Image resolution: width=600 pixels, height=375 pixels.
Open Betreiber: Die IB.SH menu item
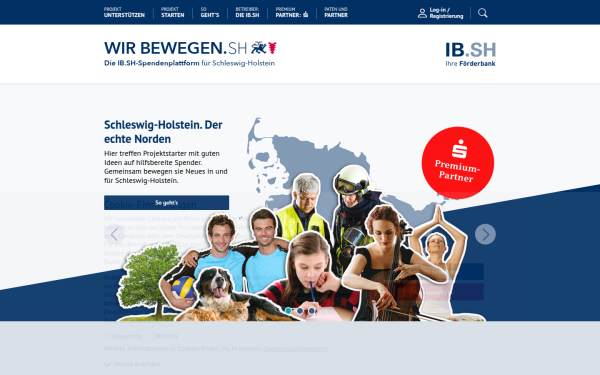pos(247,12)
